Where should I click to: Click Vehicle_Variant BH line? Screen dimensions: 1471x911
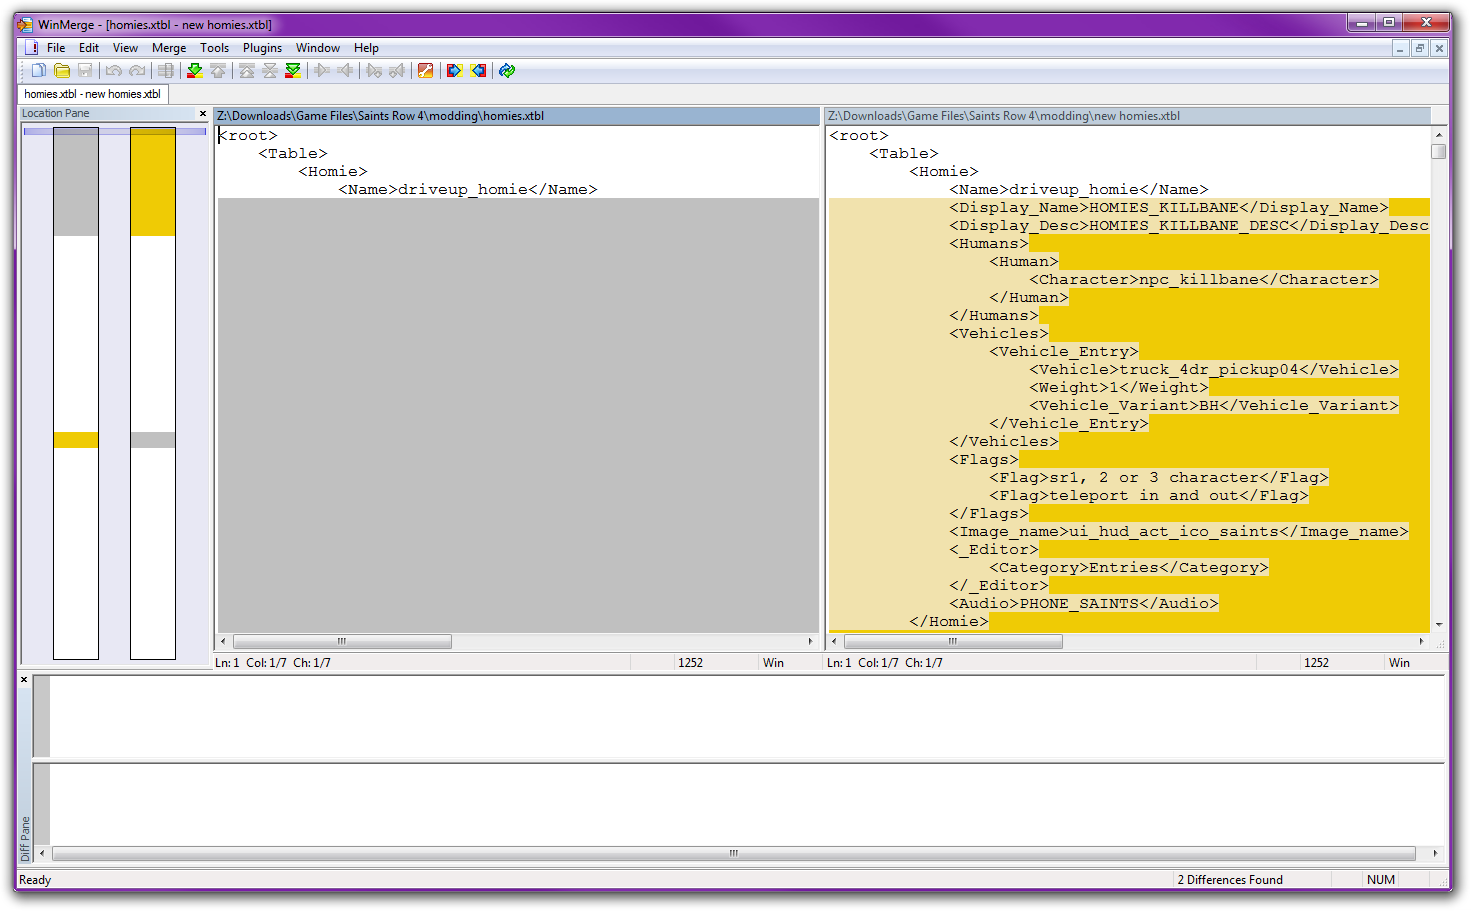pos(1214,406)
